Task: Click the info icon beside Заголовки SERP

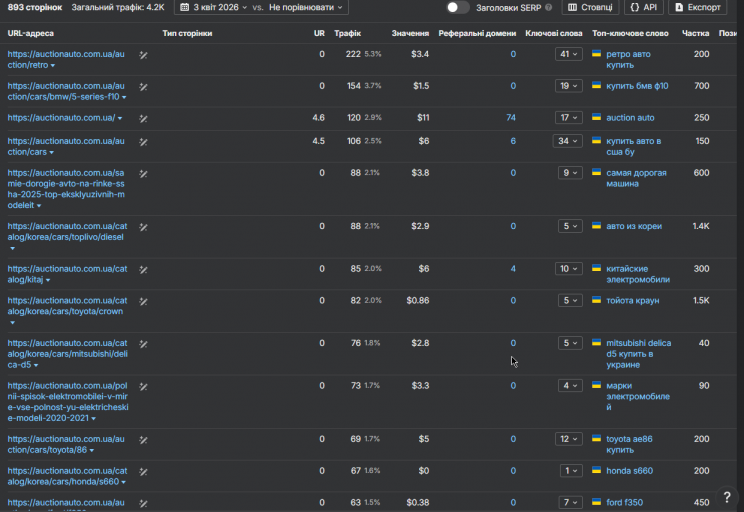Action: pyautogui.click(x=549, y=7)
